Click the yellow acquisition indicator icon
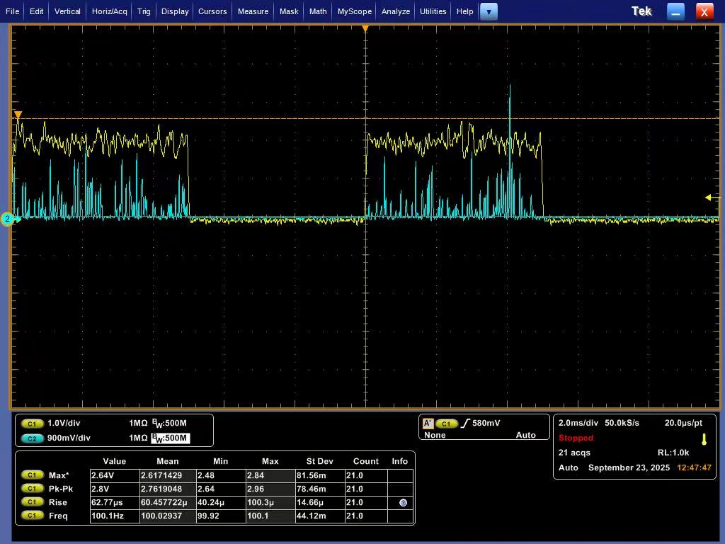The image size is (725, 544). [x=704, y=439]
